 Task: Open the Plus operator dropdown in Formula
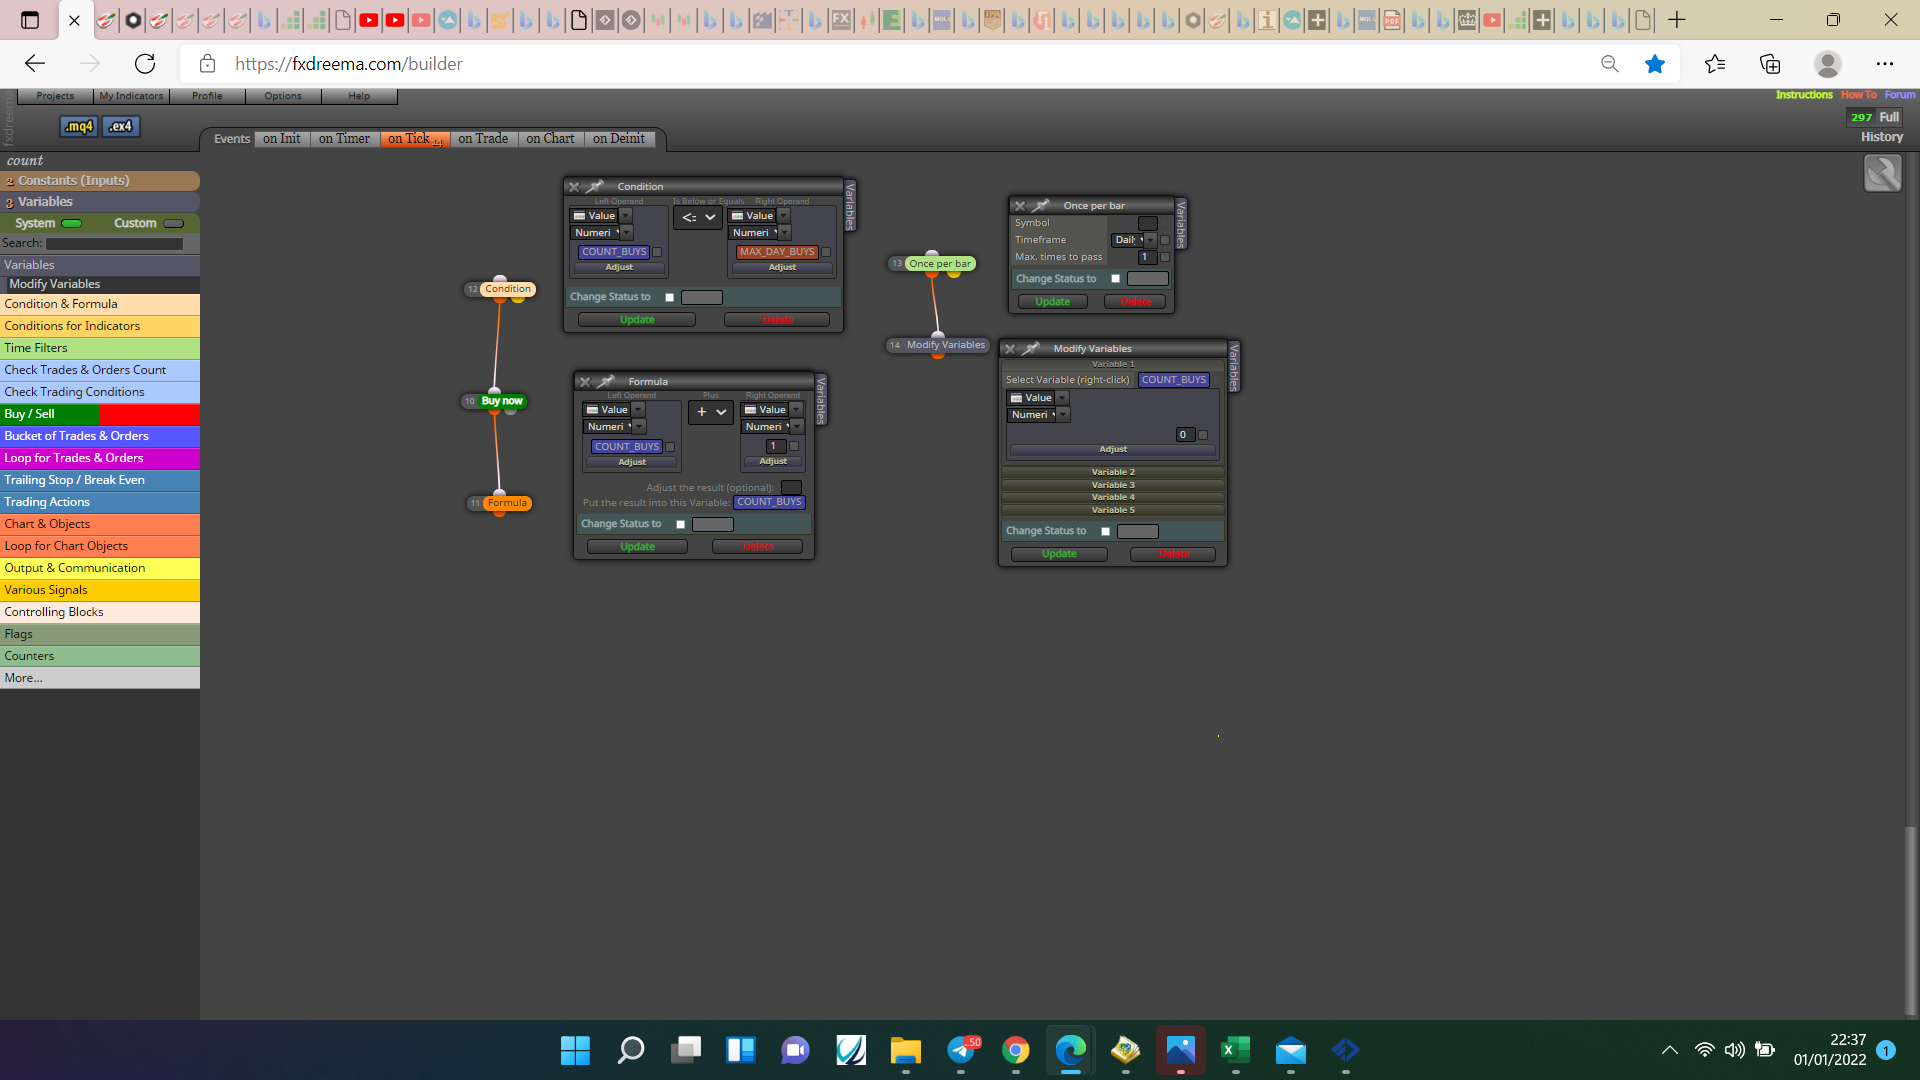point(711,412)
